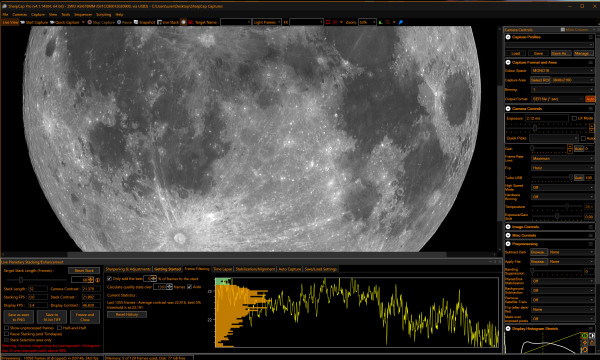600x360 pixels.
Task: Click the green stretch icon in histogram panel
Action: coord(585,336)
